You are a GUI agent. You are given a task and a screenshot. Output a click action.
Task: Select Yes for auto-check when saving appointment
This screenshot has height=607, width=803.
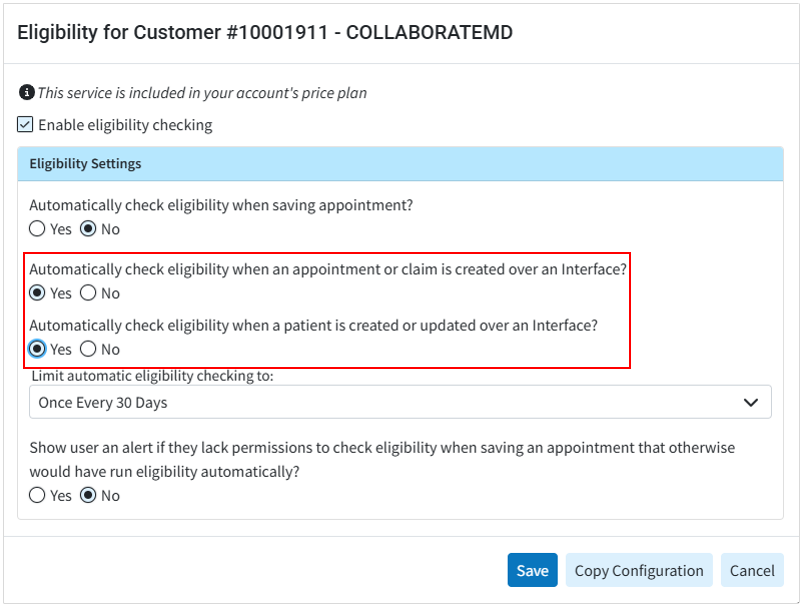pyautogui.click(x=38, y=229)
